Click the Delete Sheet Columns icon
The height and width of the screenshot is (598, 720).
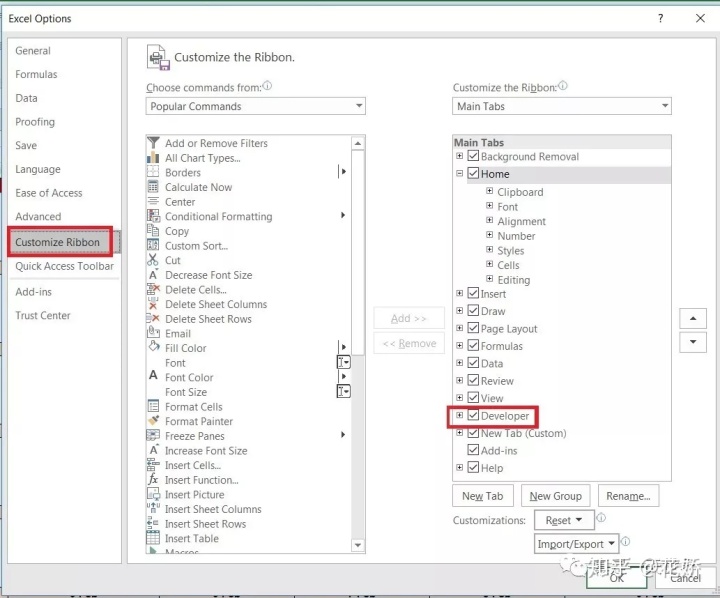[x=153, y=304]
